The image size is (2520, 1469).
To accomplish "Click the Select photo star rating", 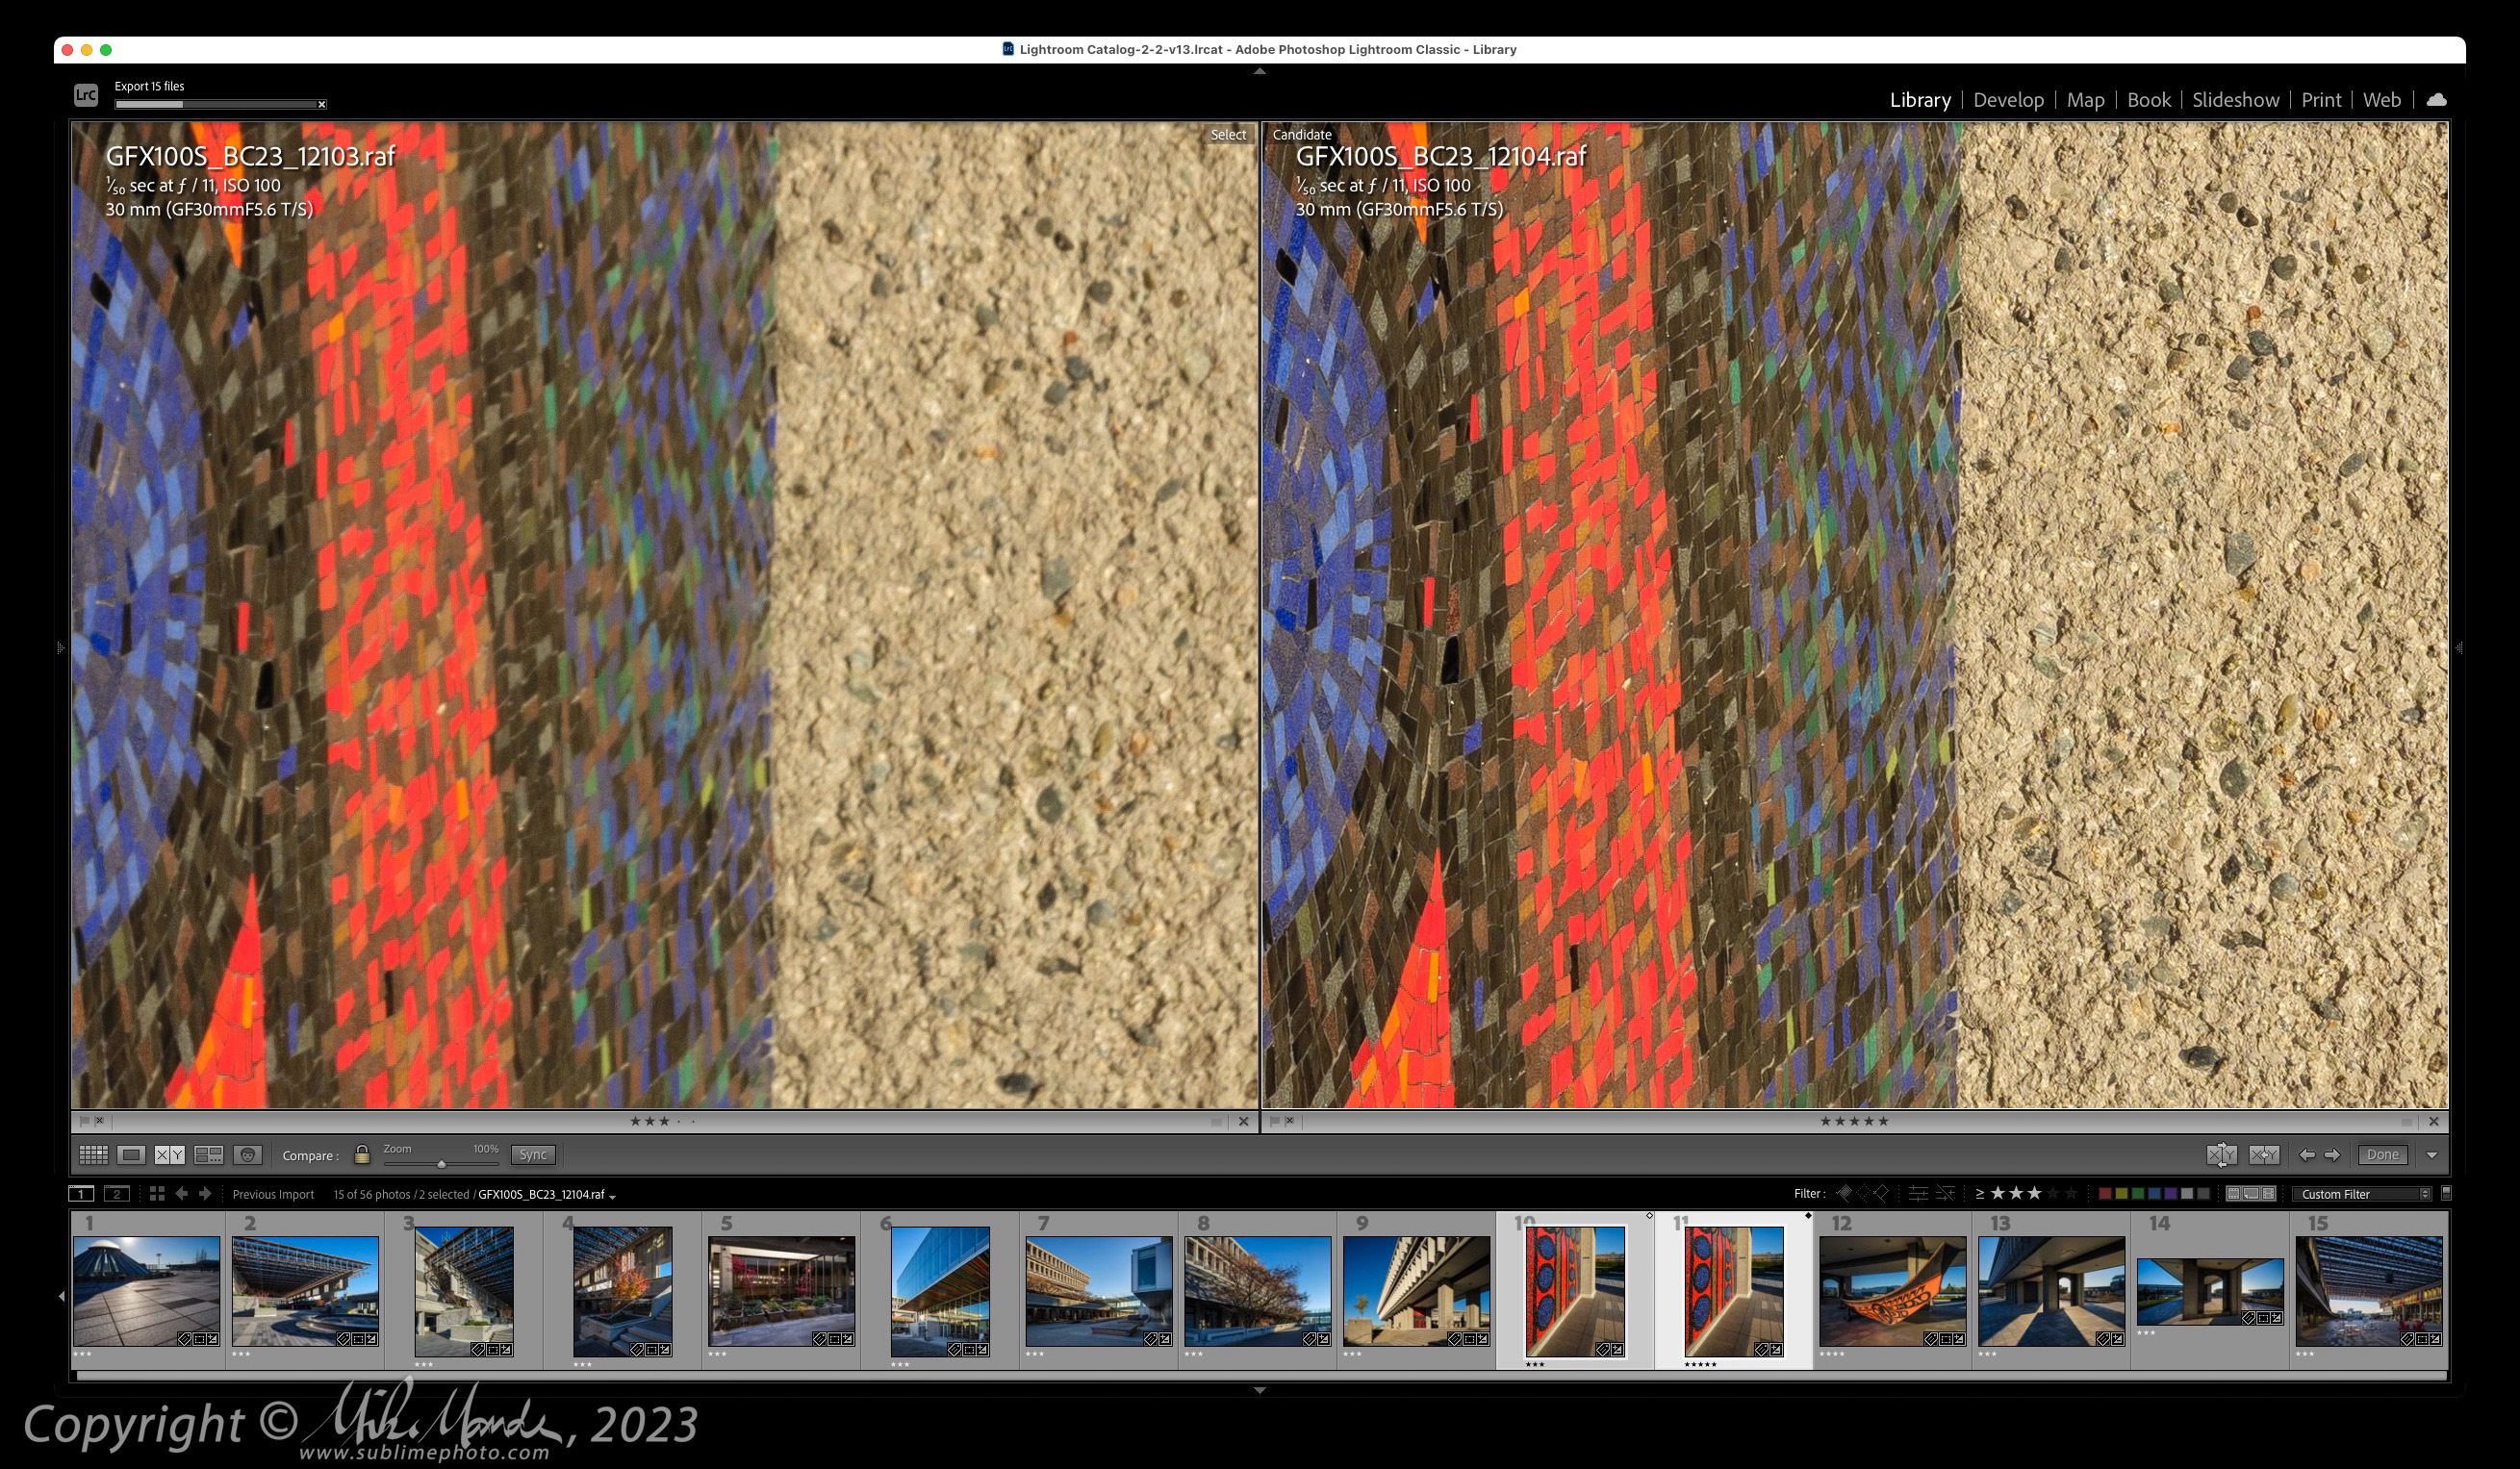I will [663, 1121].
